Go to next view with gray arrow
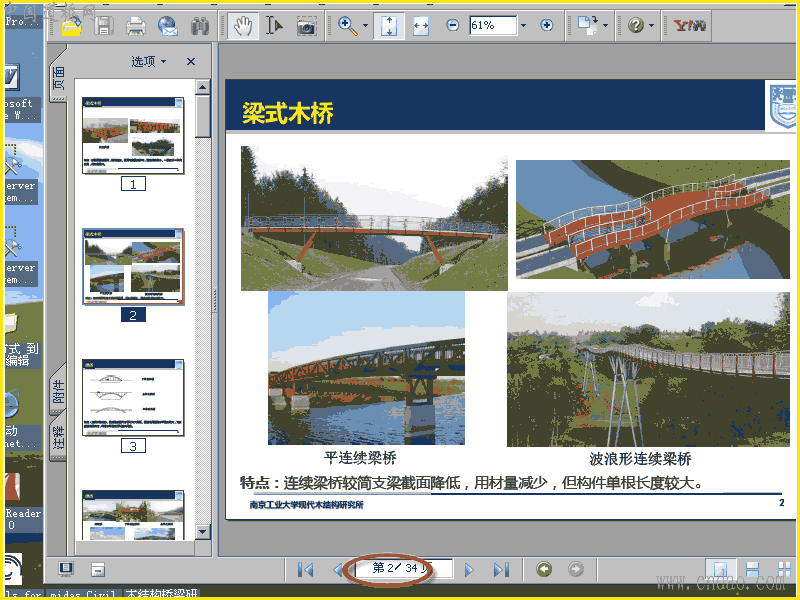Image resolution: width=800 pixels, height=600 pixels. (576, 569)
